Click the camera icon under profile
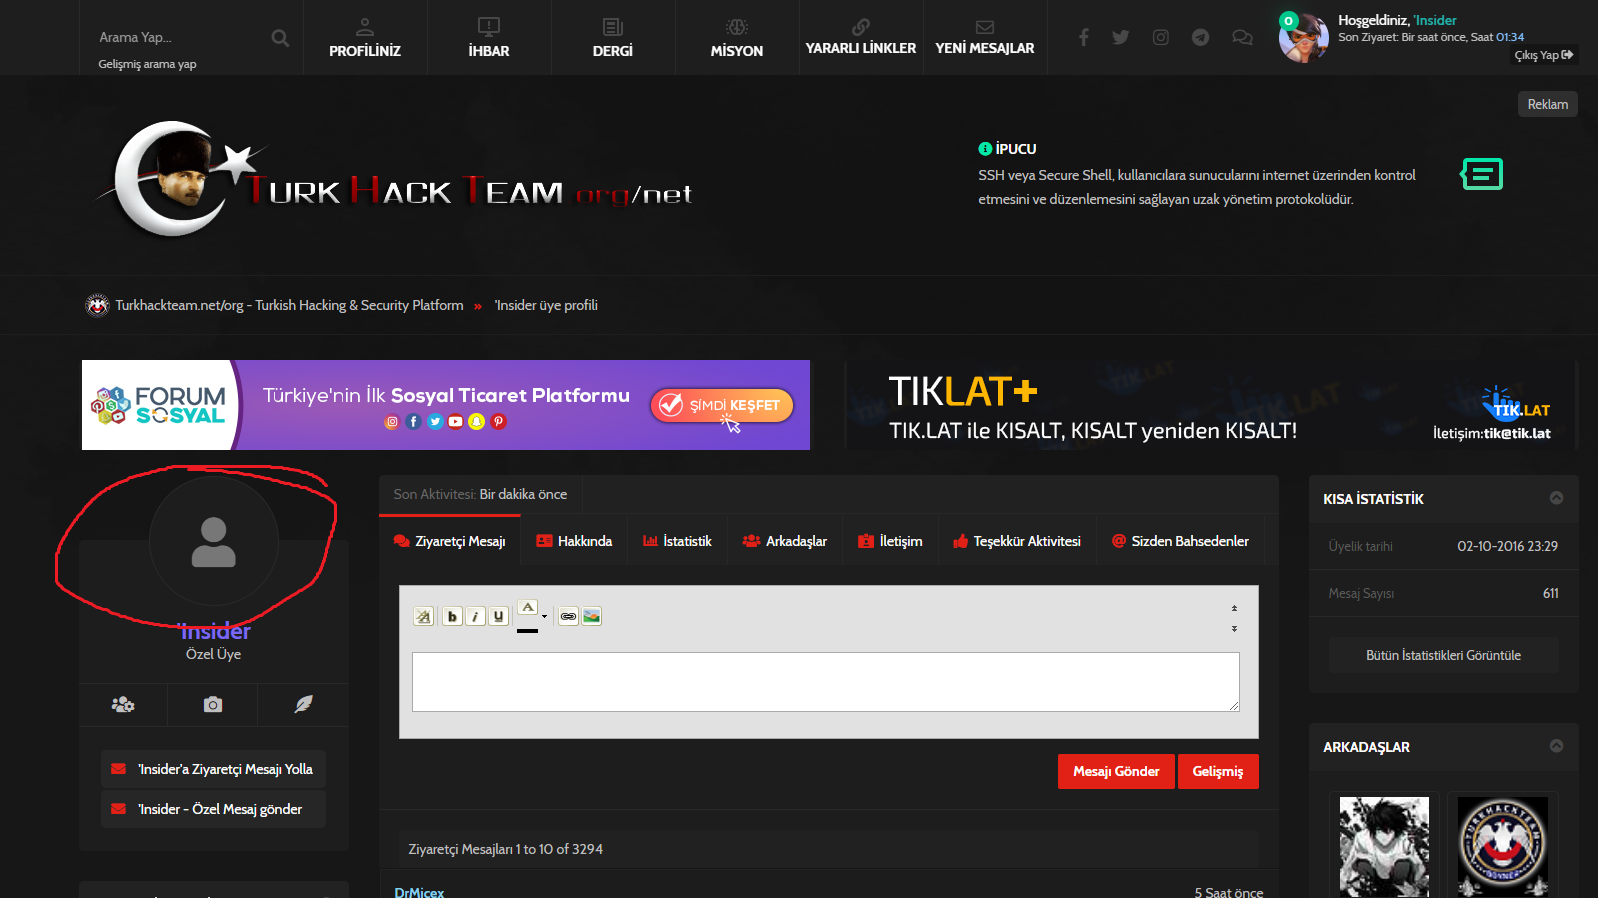1598x898 pixels. point(213,705)
